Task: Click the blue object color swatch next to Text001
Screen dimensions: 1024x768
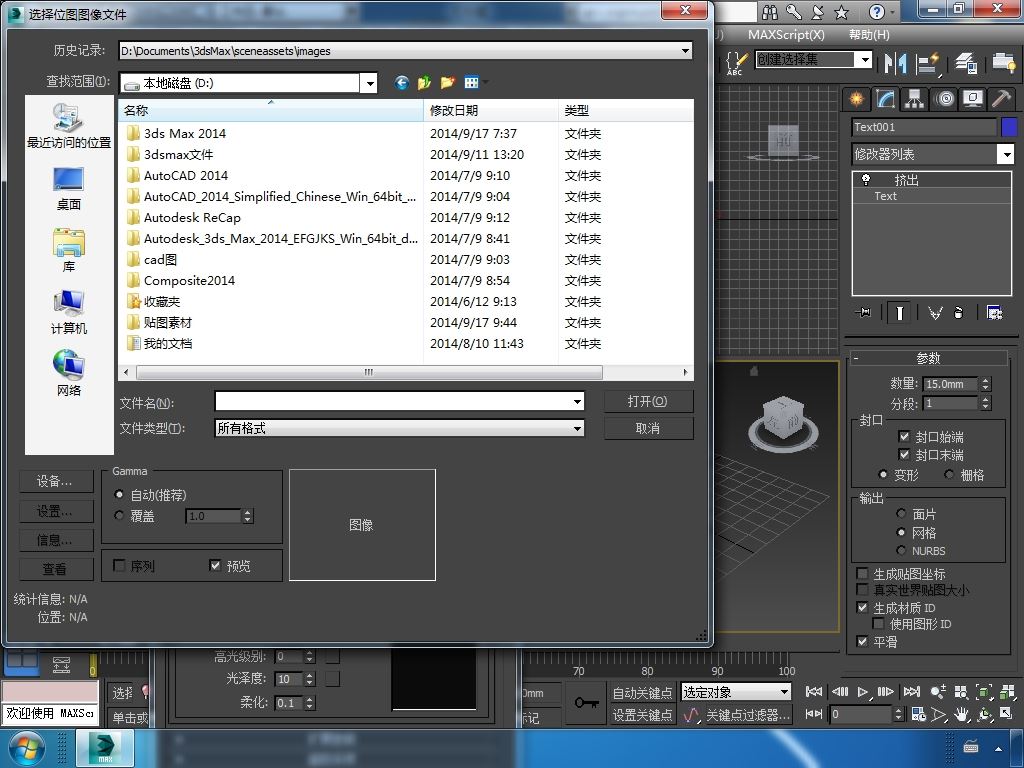Action: click(1009, 127)
